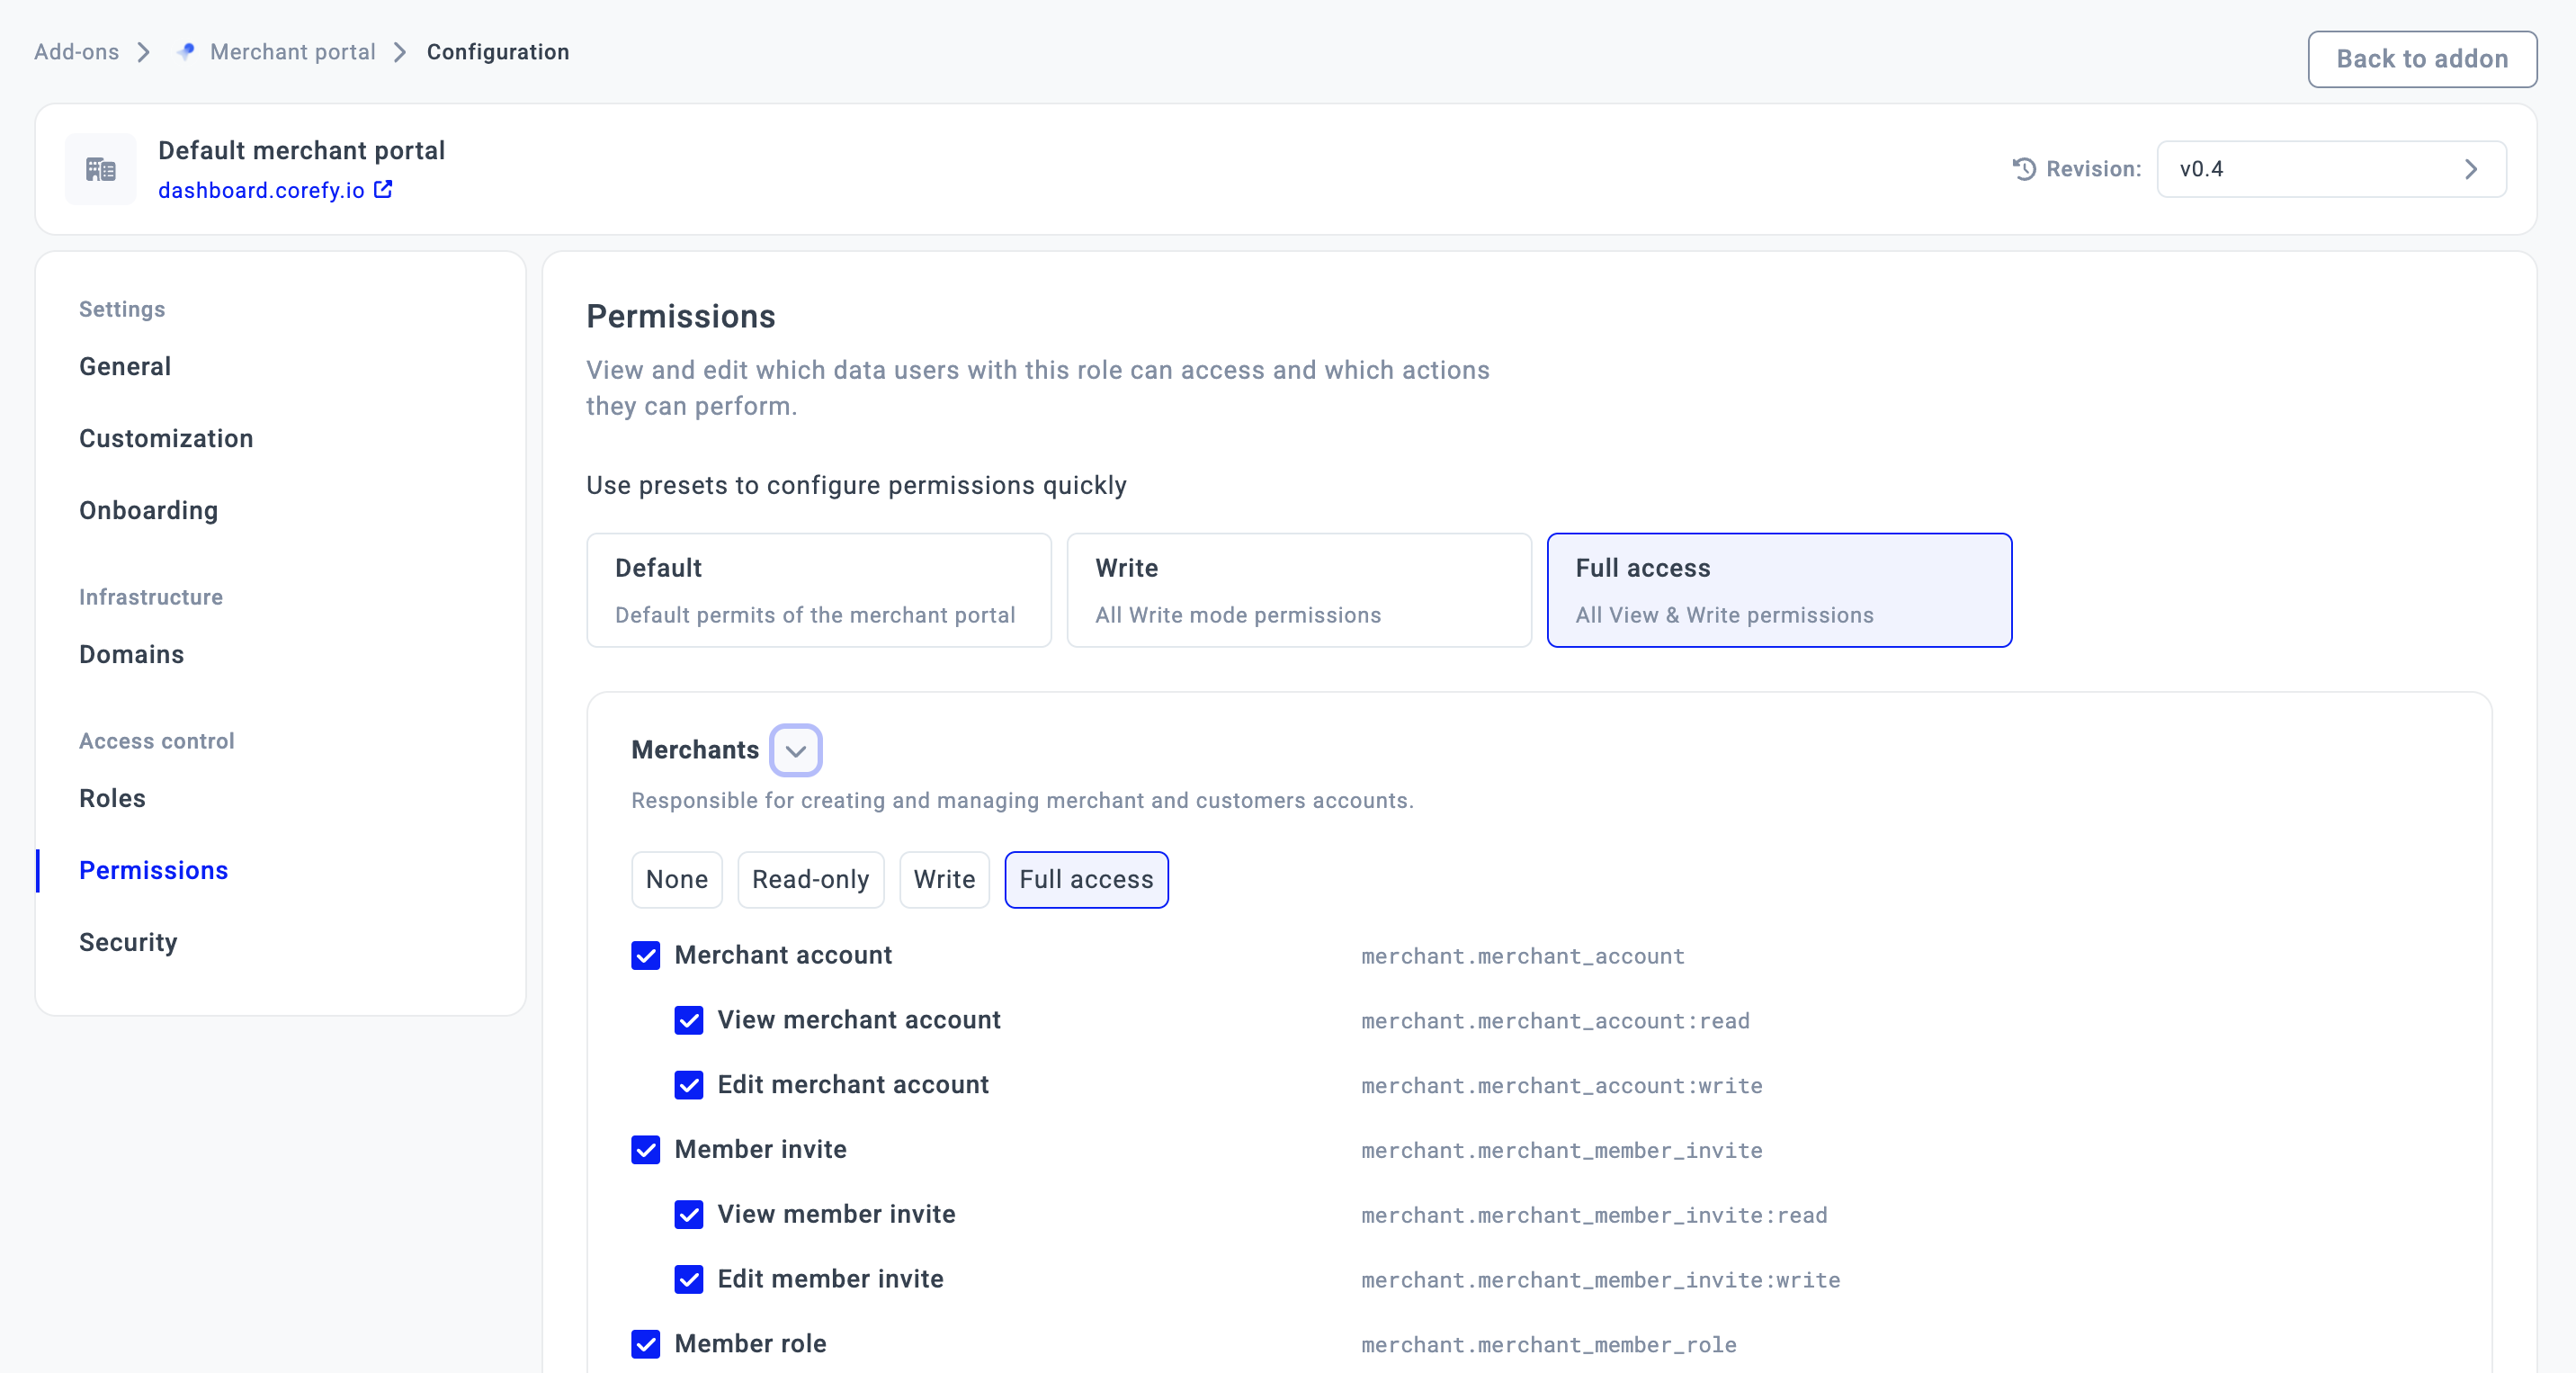Go to the Security menu item
The height and width of the screenshot is (1373, 2576).
point(128,942)
